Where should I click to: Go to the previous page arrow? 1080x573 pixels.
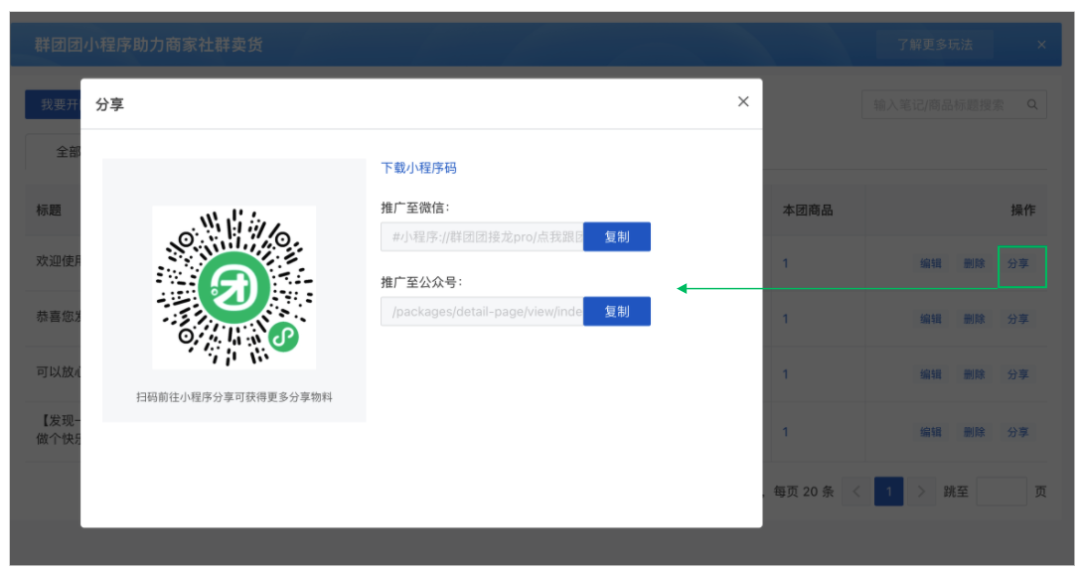[857, 492]
